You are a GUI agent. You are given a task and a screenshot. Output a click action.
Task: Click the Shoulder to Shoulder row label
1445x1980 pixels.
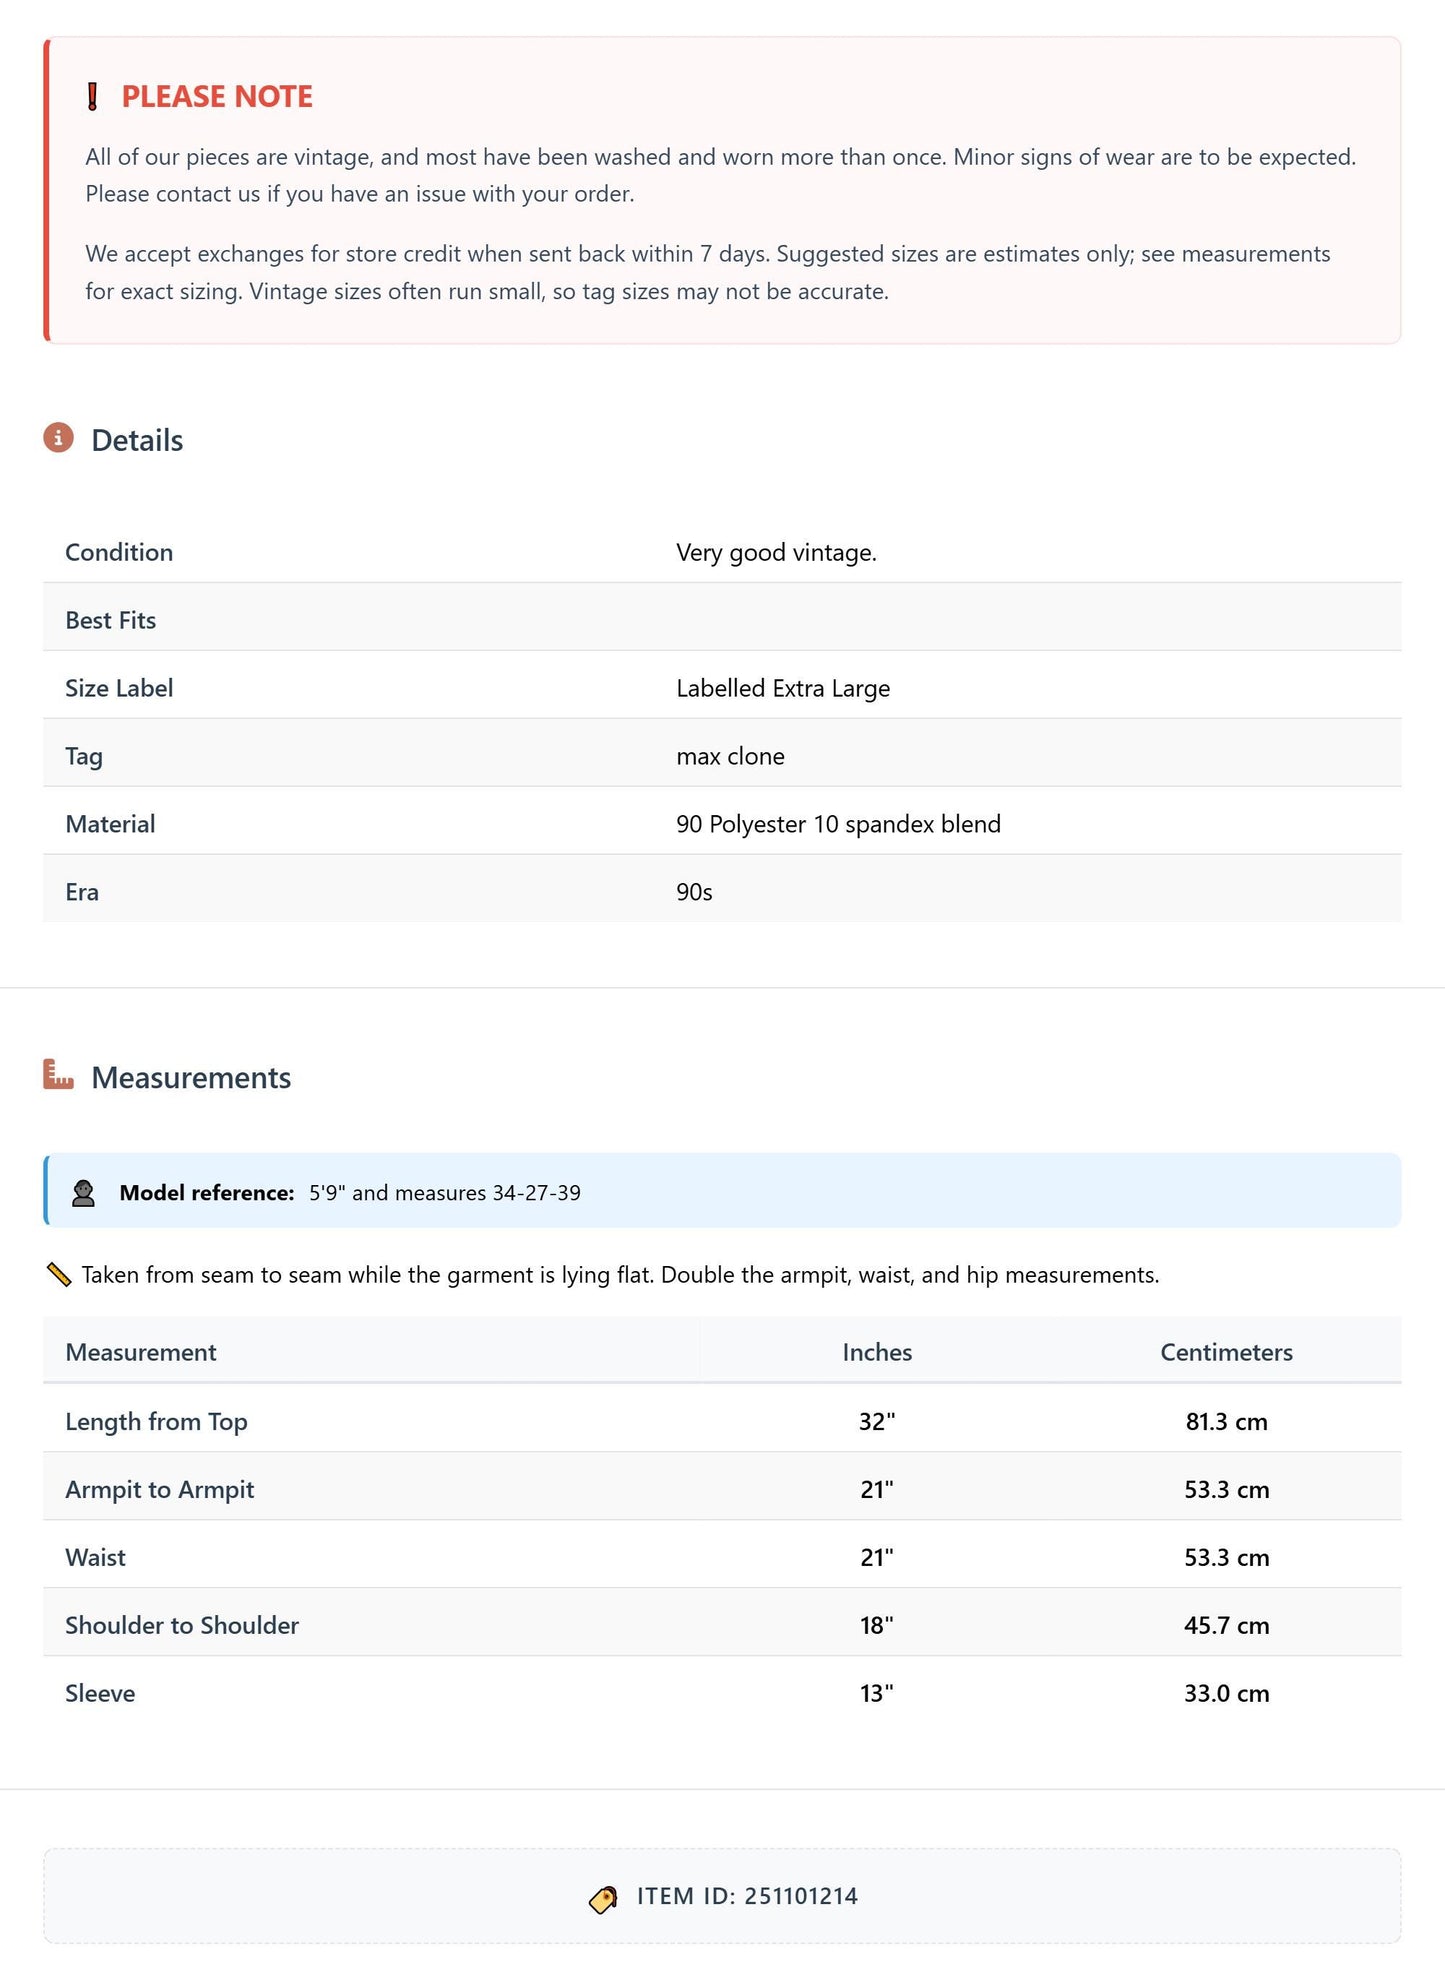tap(182, 1625)
